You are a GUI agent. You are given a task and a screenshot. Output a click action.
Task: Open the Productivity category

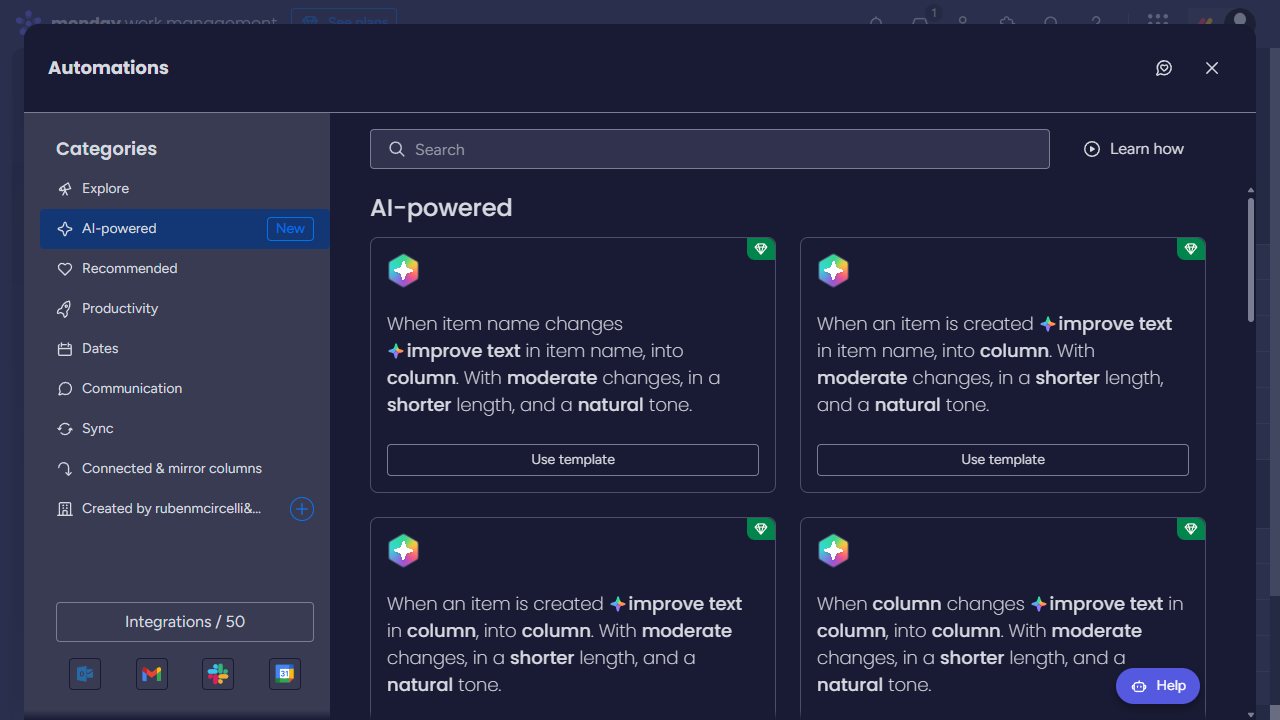[120, 309]
